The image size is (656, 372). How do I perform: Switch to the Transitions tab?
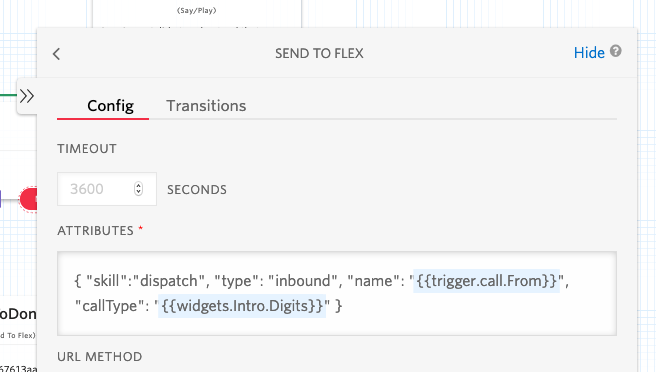pyautogui.click(x=206, y=106)
